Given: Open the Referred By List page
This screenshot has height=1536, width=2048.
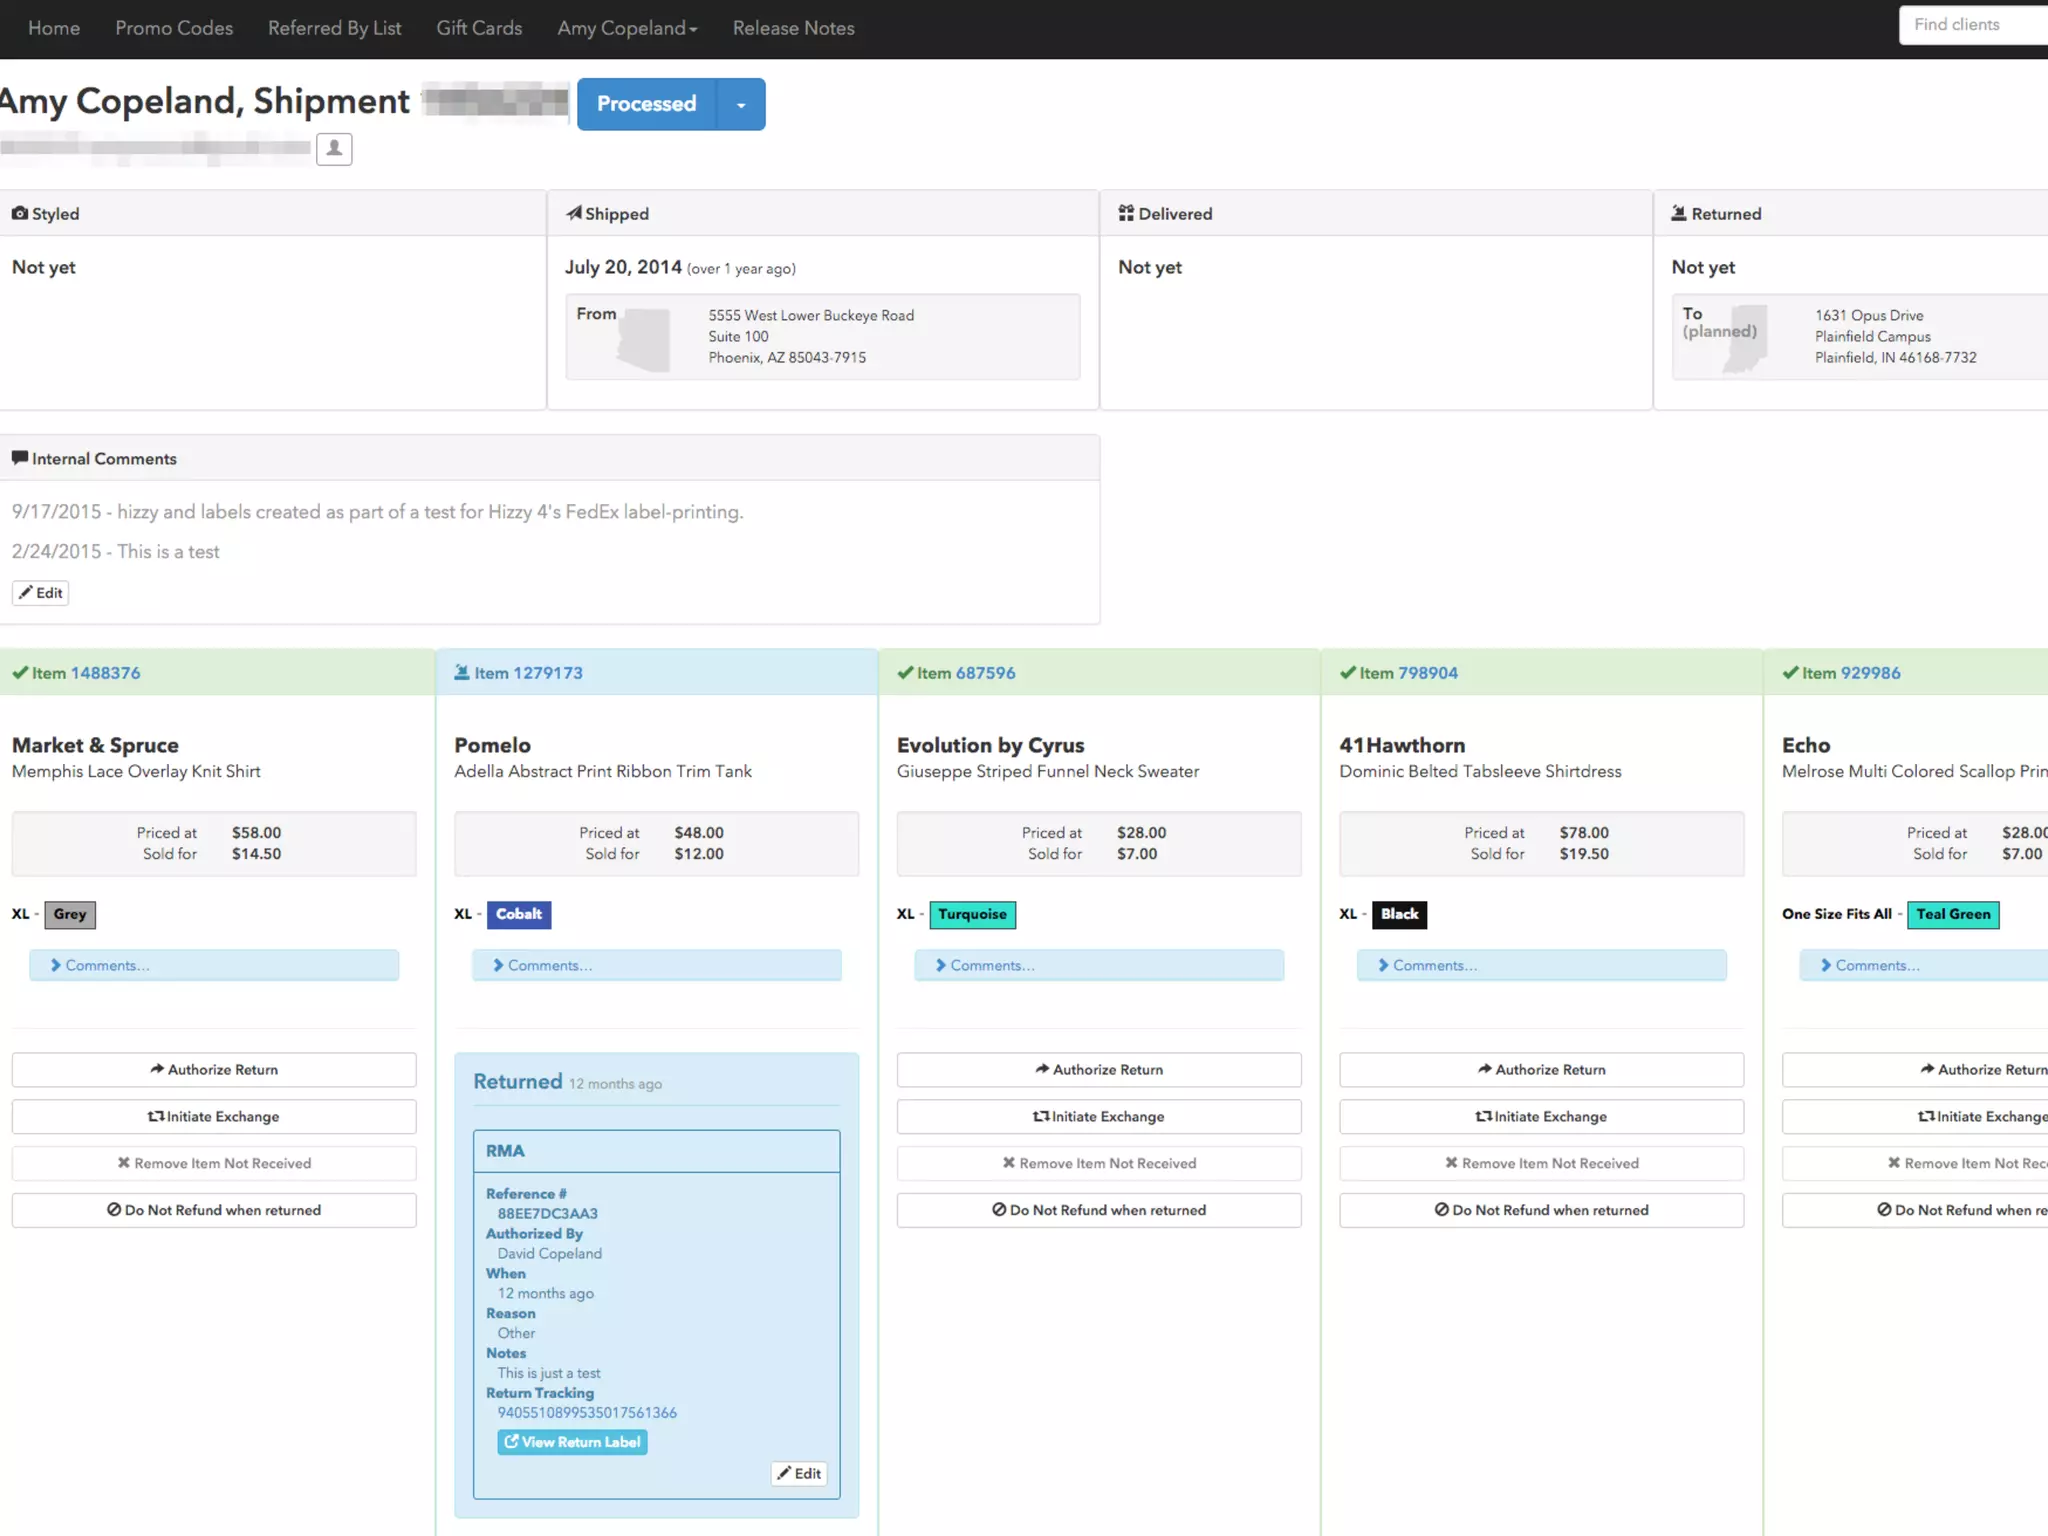Looking at the screenshot, I should point(334,28).
